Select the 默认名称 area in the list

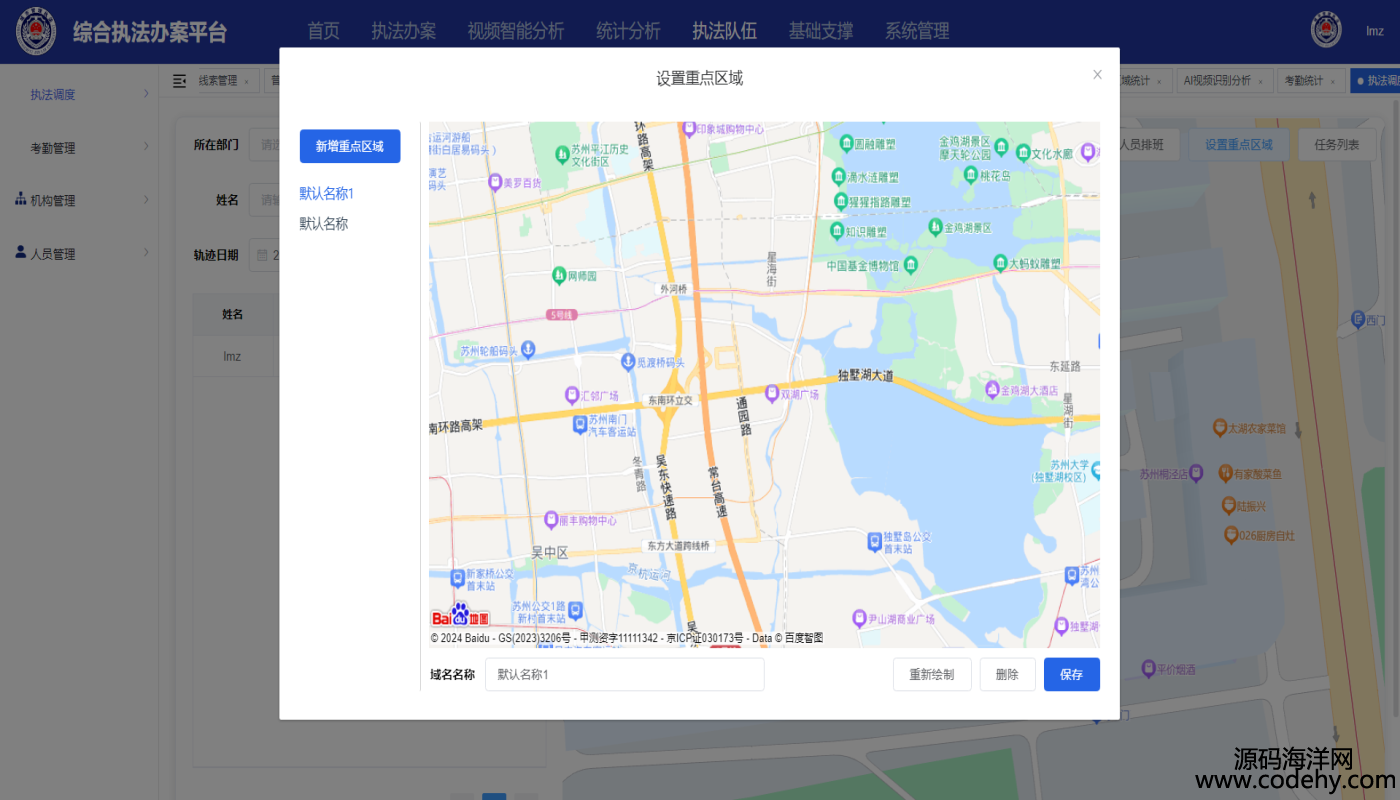[324, 224]
